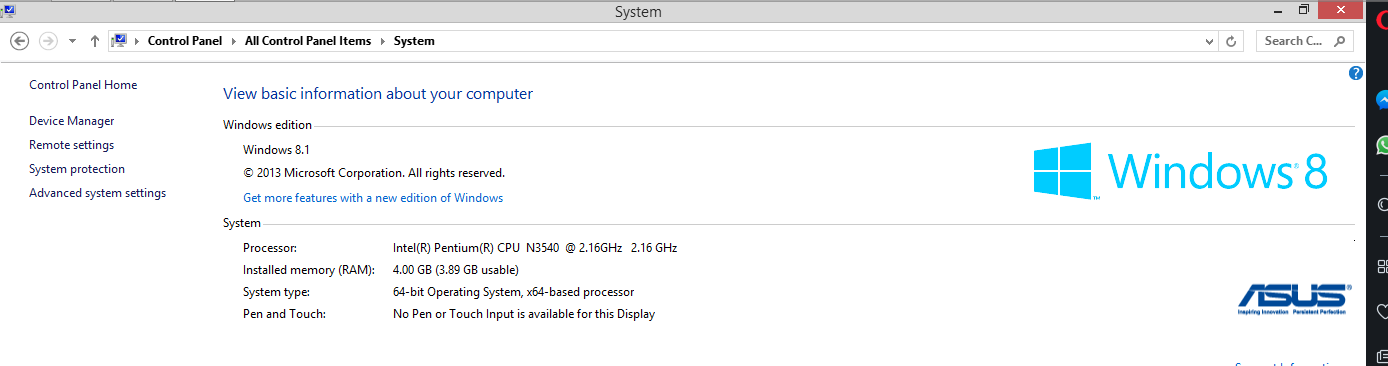Open the recent locations dropdown arrow
1388x366 pixels.
point(72,41)
